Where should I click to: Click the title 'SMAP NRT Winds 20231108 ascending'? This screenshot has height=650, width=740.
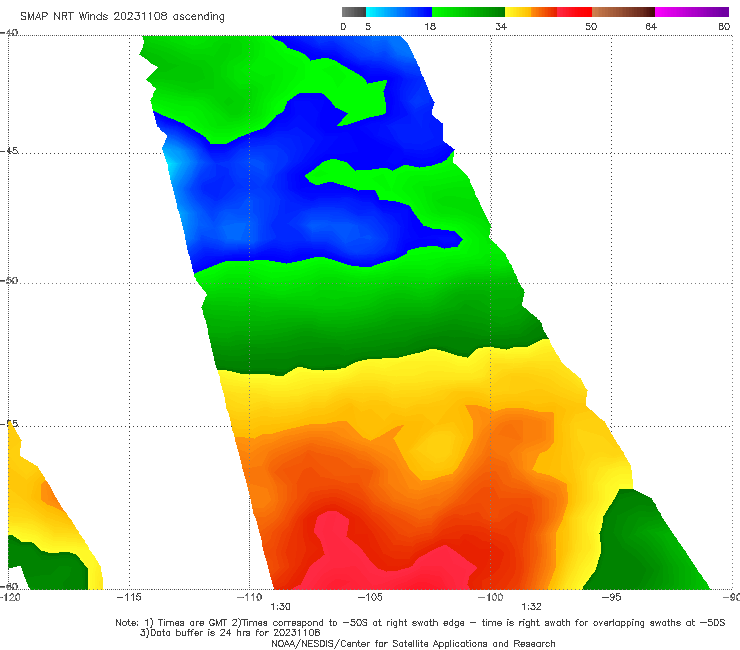click(x=122, y=16)
